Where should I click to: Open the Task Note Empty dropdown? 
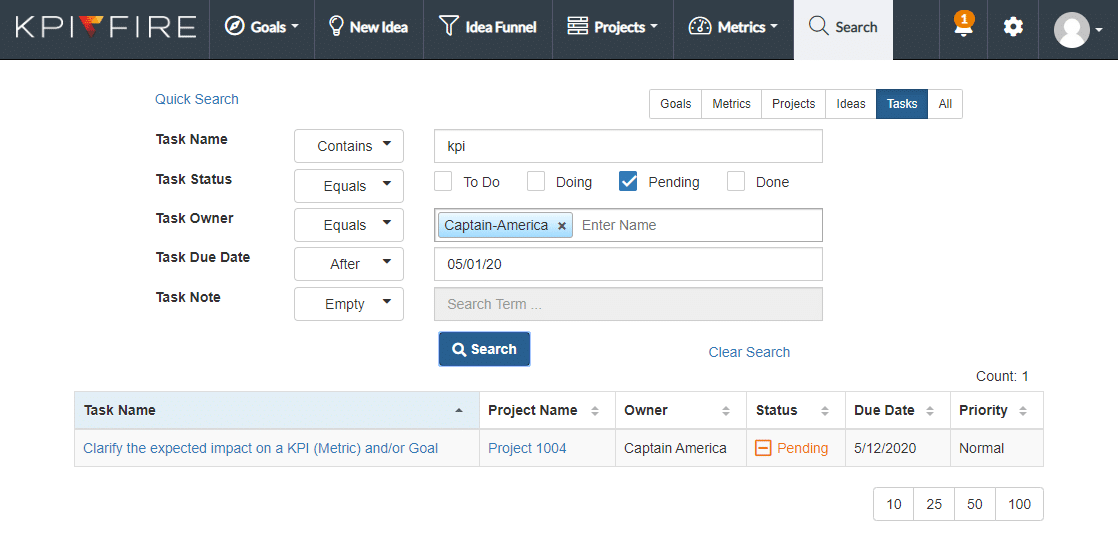[x=349, y=304]
